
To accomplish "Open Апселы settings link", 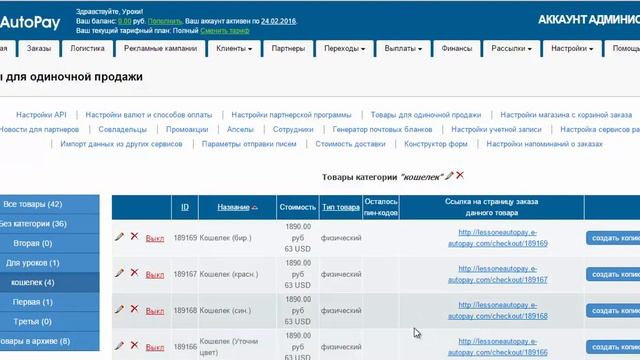I will (x=240, y=129).
